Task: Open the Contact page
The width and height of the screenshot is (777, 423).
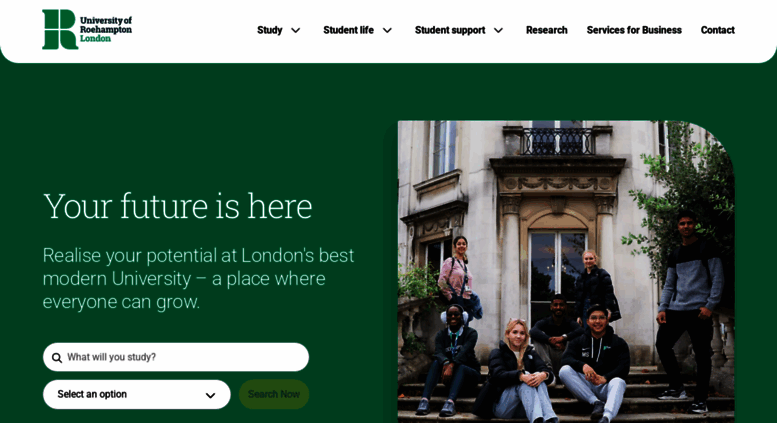Action: click(x=718, y=30)
